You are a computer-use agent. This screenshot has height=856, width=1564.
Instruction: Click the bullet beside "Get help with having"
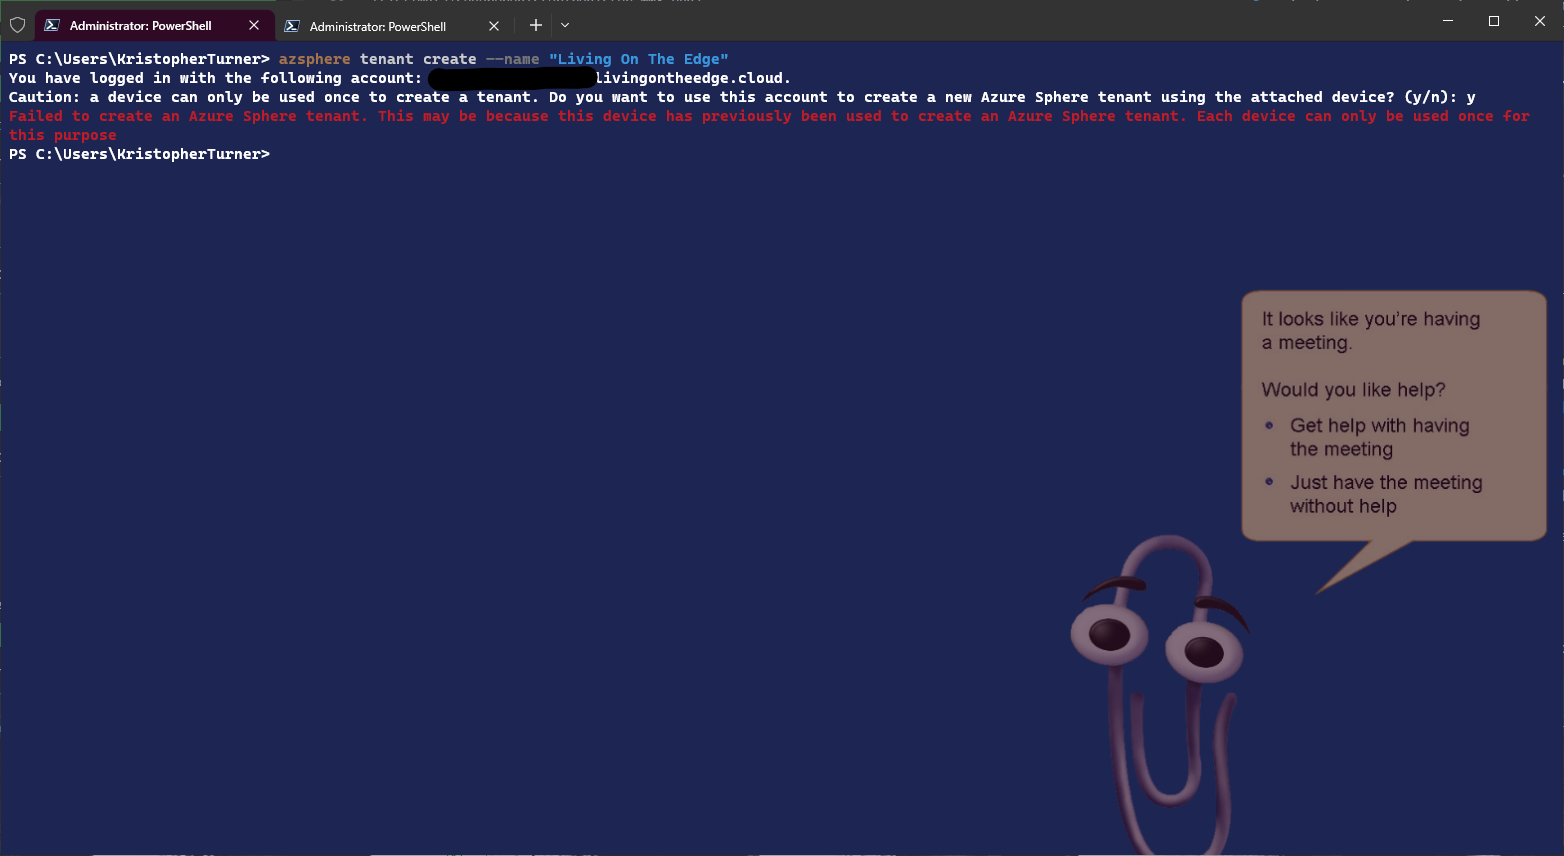[x=1269, y=425]
